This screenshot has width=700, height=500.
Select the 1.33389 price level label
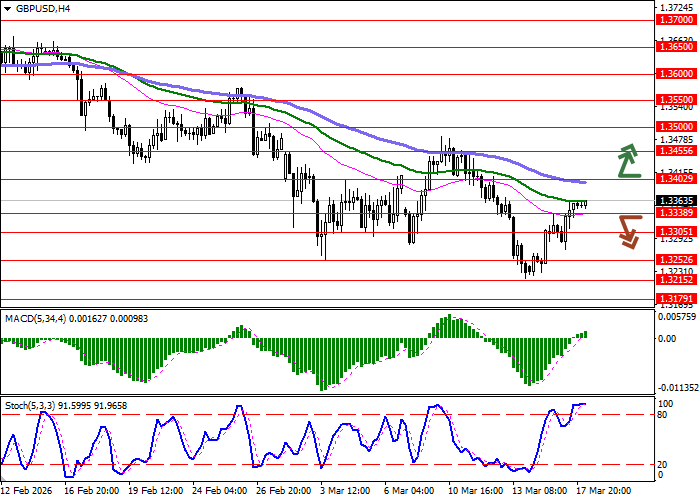coord(676,213)
